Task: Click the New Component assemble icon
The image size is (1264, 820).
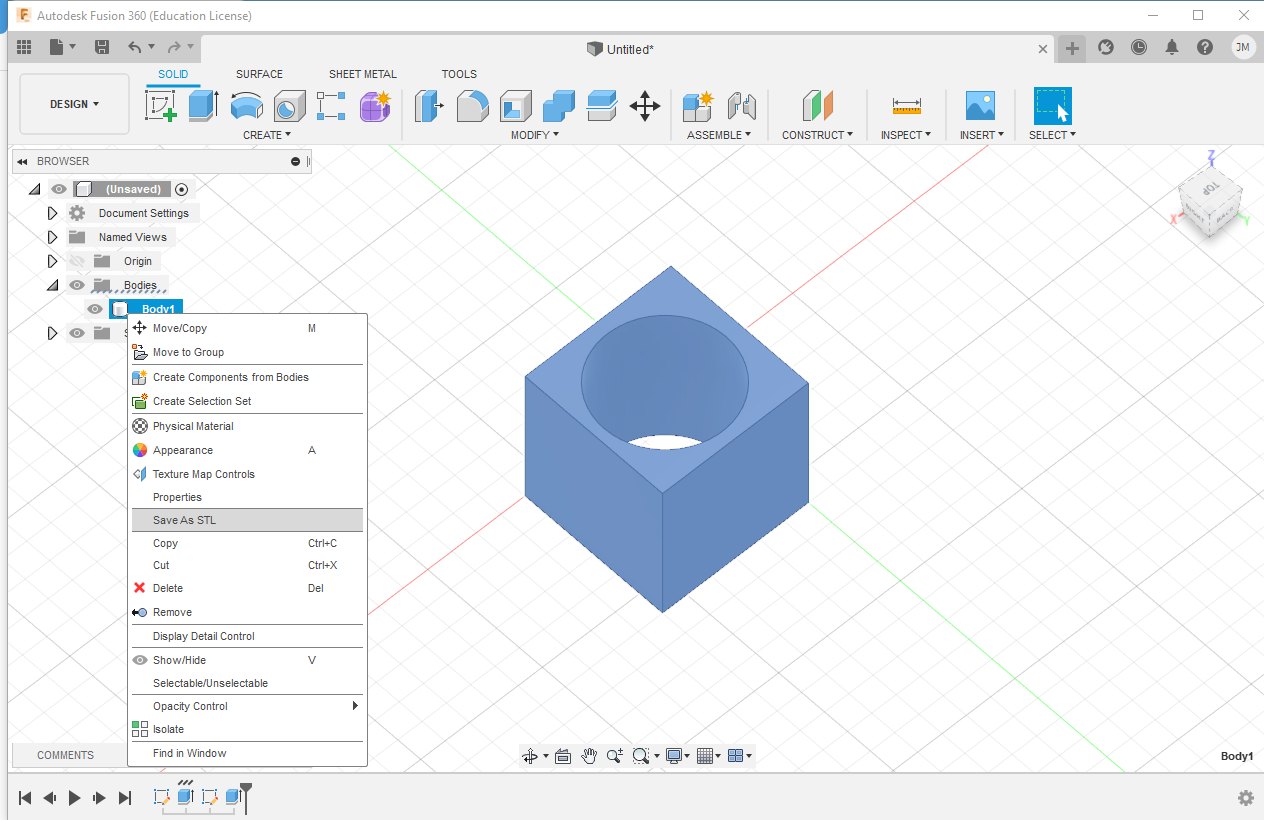Action: (x=698, y=105)
